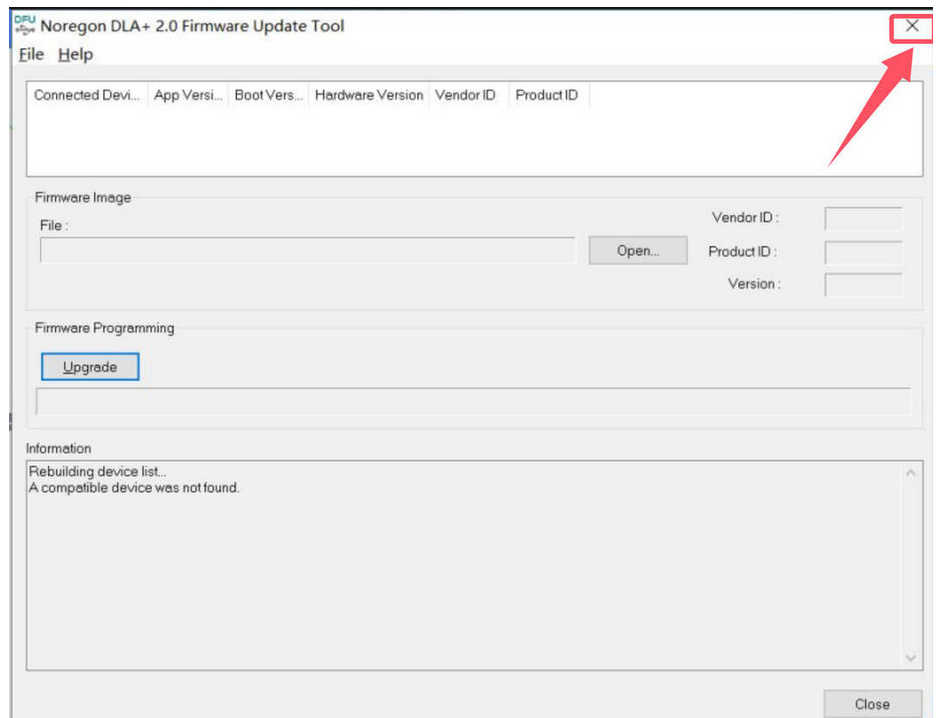Click the DFU app icon in title bar
The height and width of the screenshot is (718, 939).
point(24,27)
